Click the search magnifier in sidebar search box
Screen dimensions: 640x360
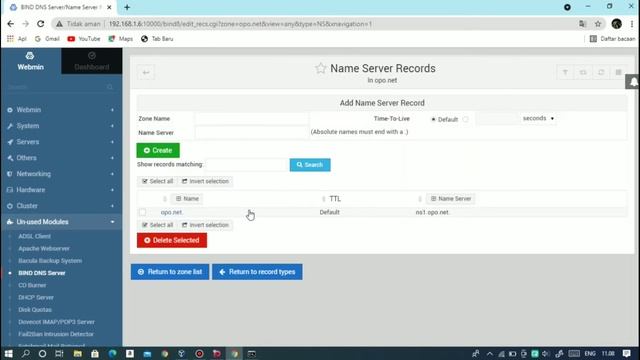click(109, 87)
